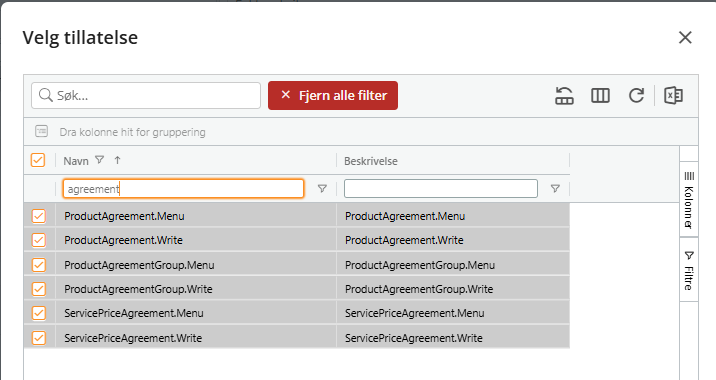Open the column chooser icon in toolbar
The height and width of the screenshot is (380, 716).
pyautogui.click(x=600, y=96)
